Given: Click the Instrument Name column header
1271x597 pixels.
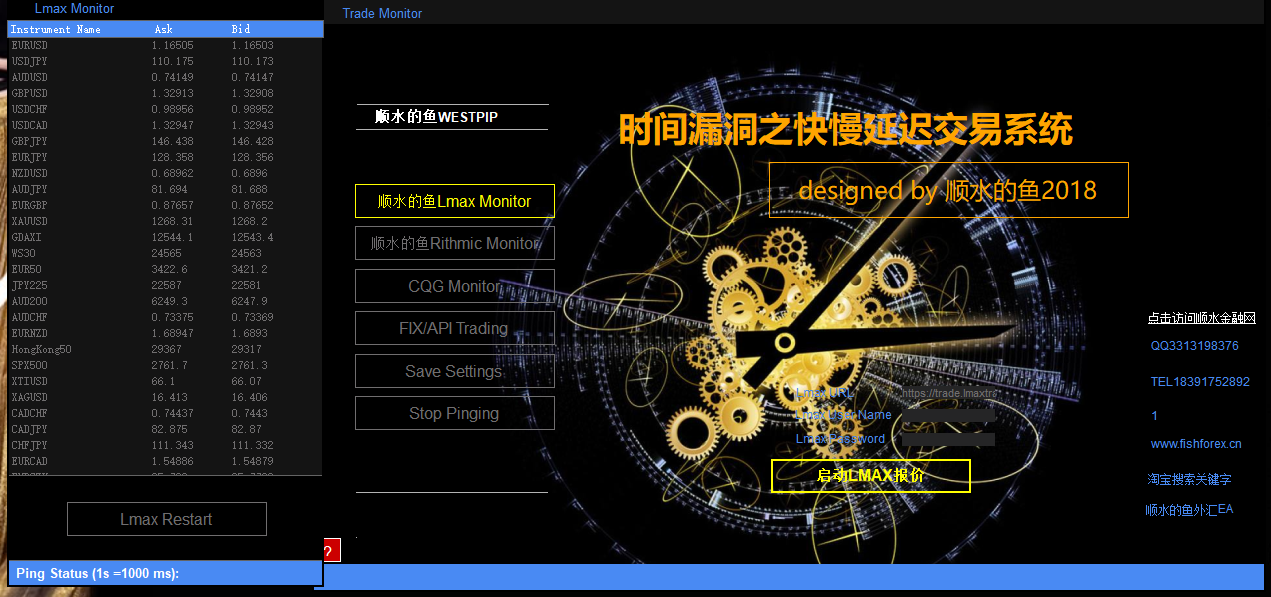Looking at the screenshot, I should [56, 29].
